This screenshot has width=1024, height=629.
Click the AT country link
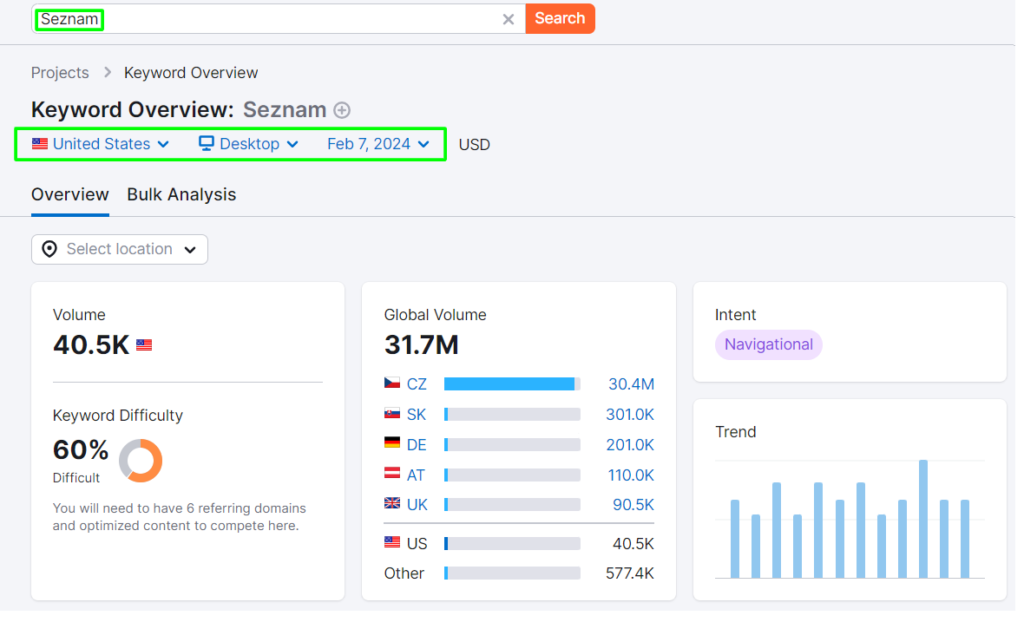[x=416, y=475]
